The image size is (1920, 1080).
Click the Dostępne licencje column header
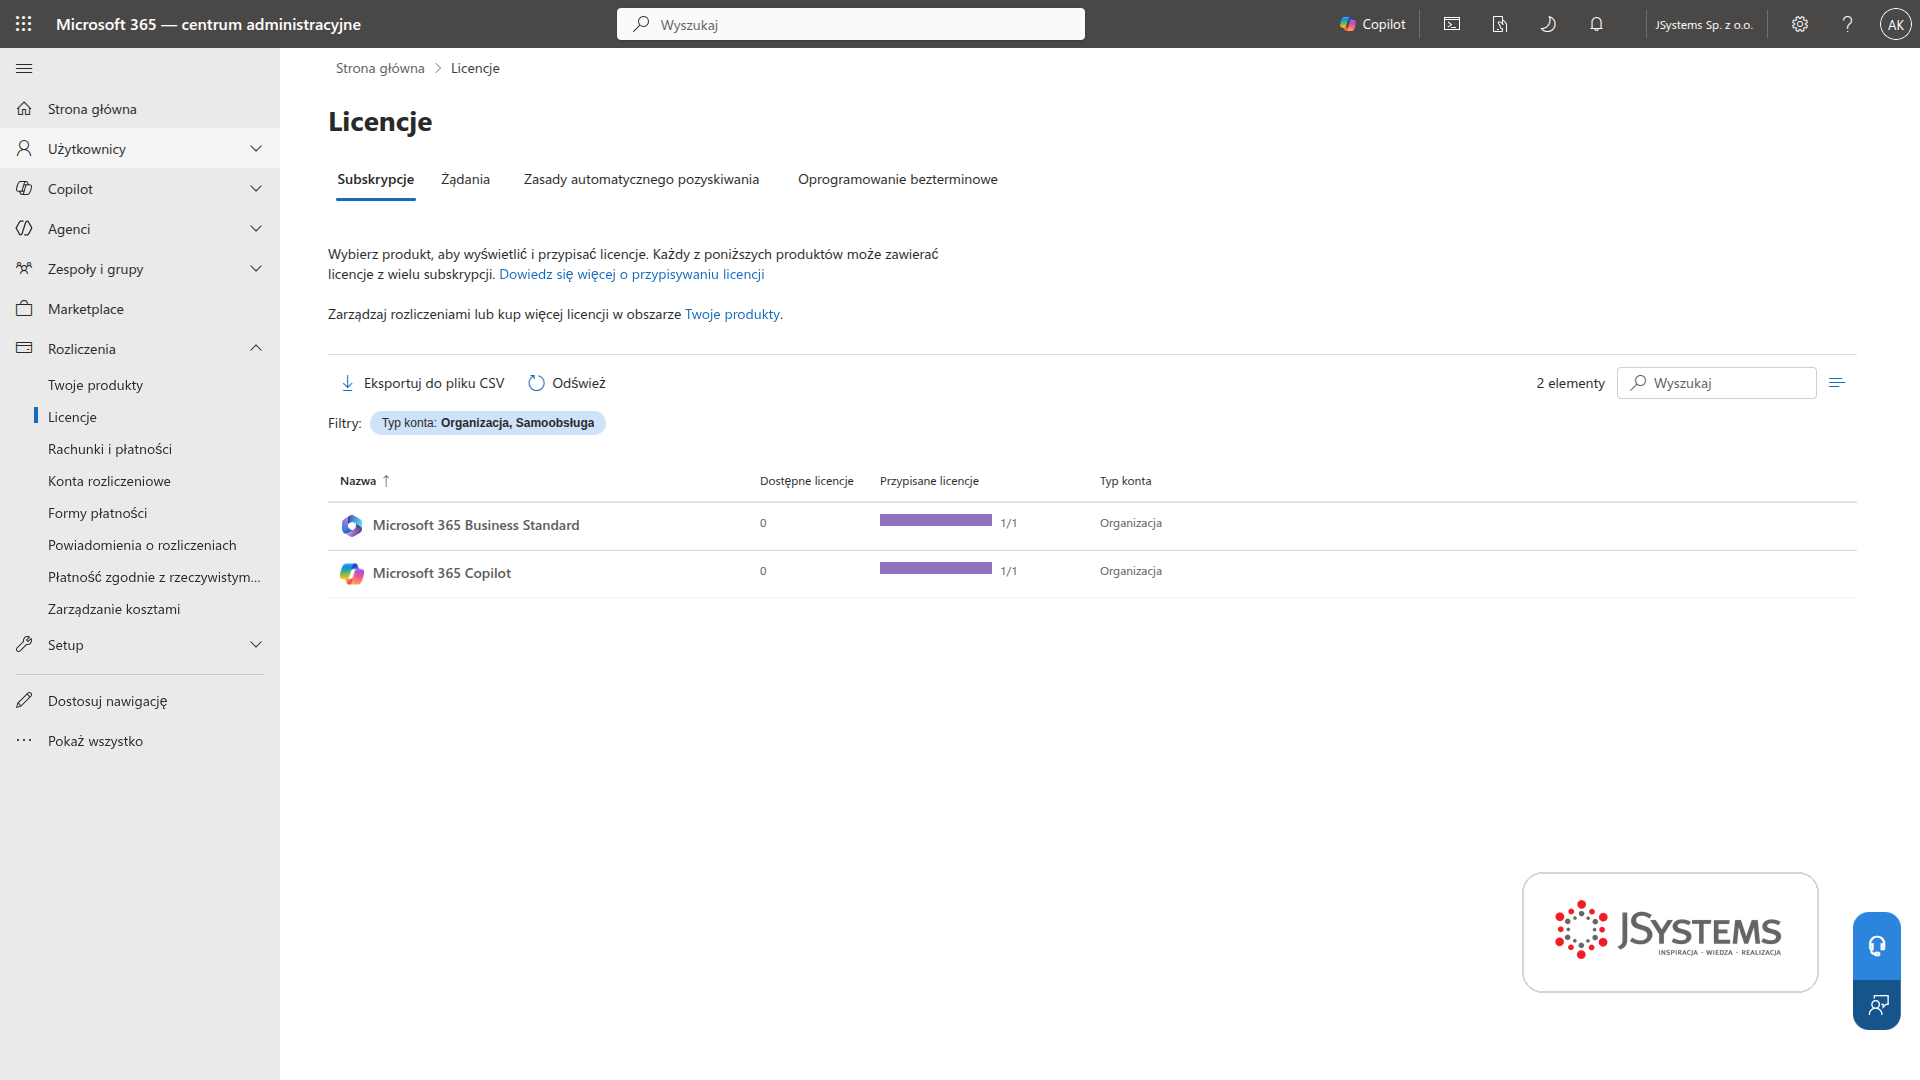click(x=807, y=481)
